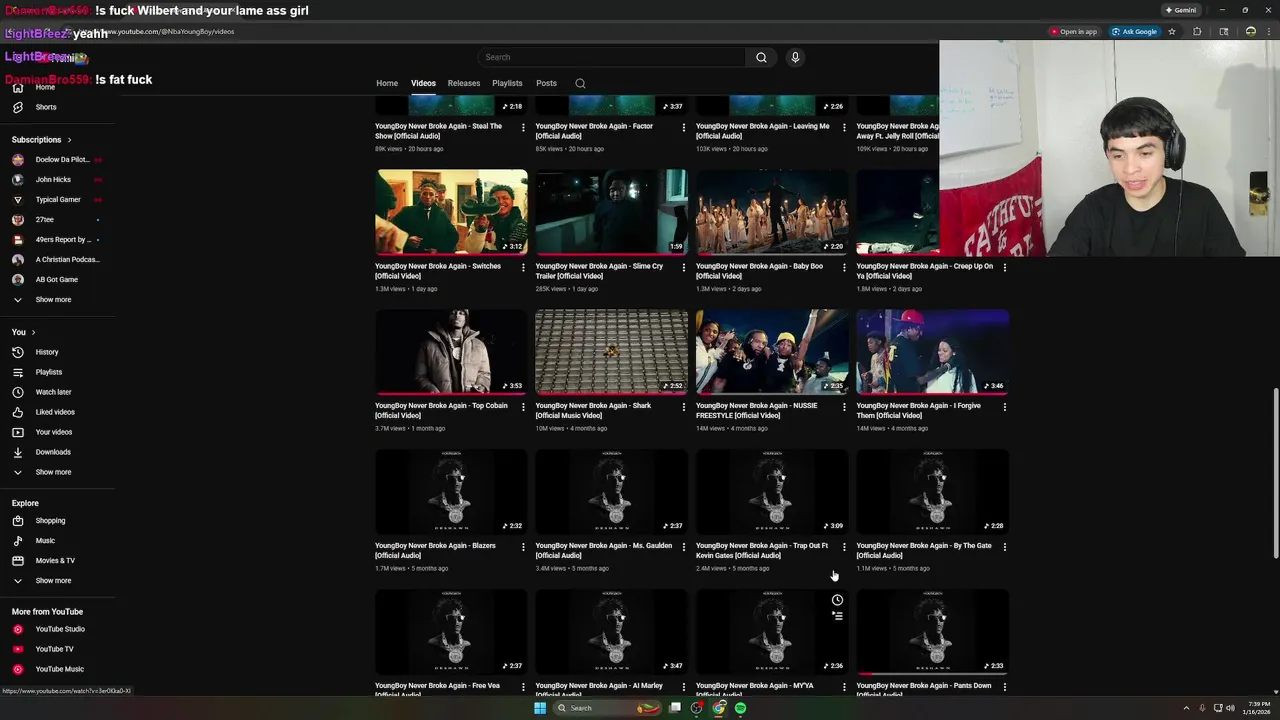The width and height of the screenshot is (1280, 720).
Task: Show more items under Explore section
Action: pos(53,581)
